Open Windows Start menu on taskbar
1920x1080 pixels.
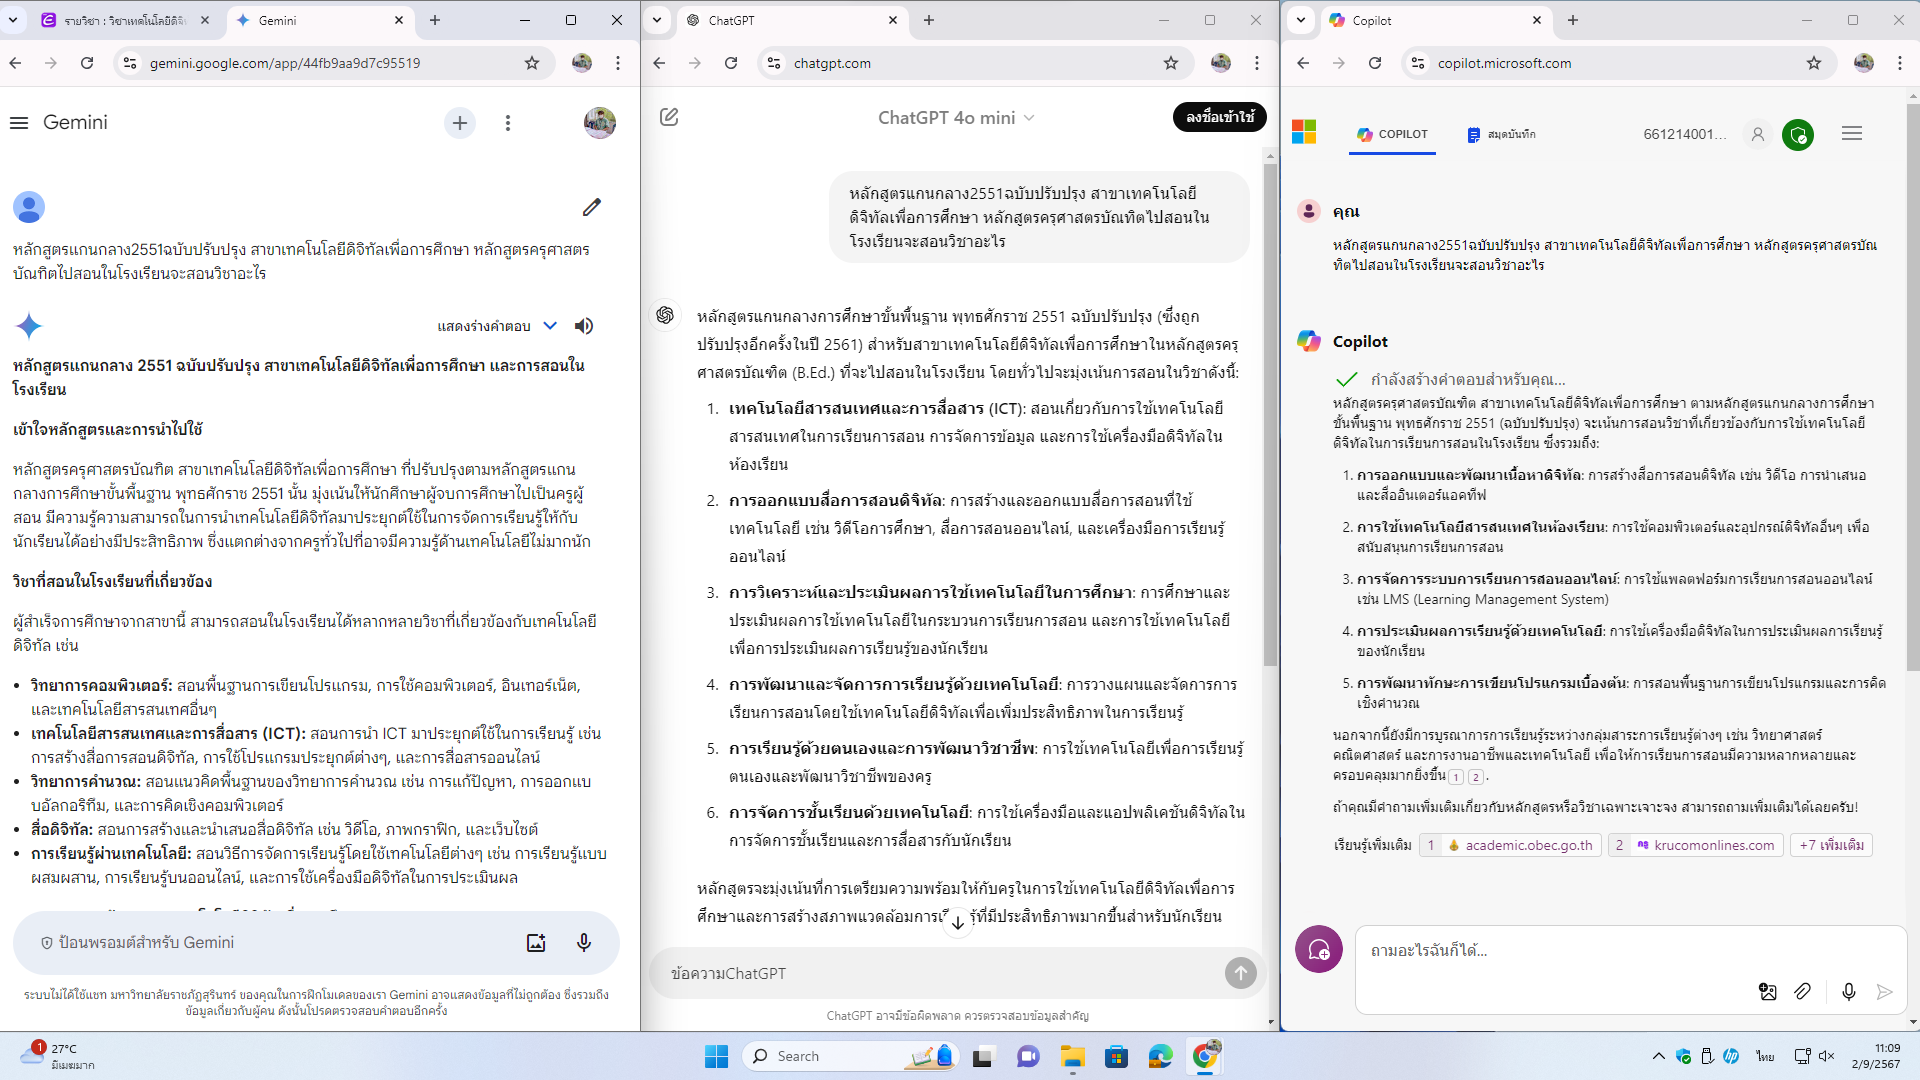pos(716,1056)
